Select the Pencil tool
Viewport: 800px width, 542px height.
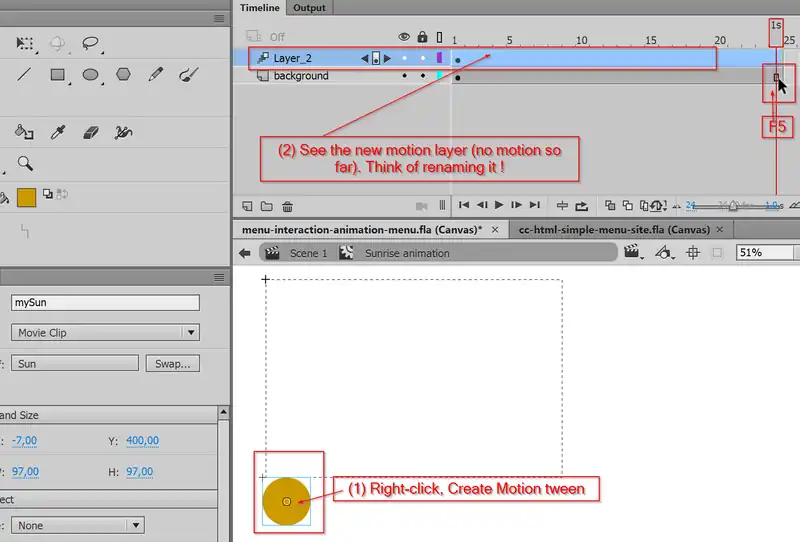coord(155,74)
